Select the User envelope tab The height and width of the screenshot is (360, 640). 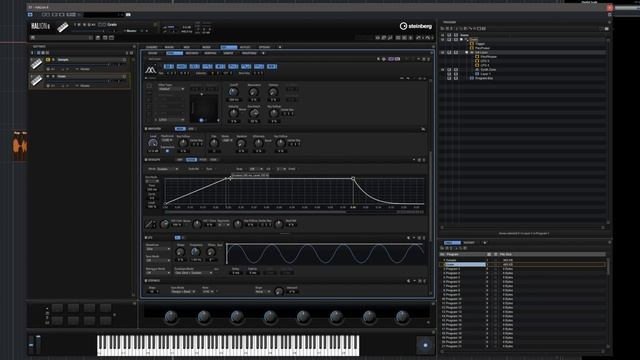pyautogui.click(x=213, y=160)
